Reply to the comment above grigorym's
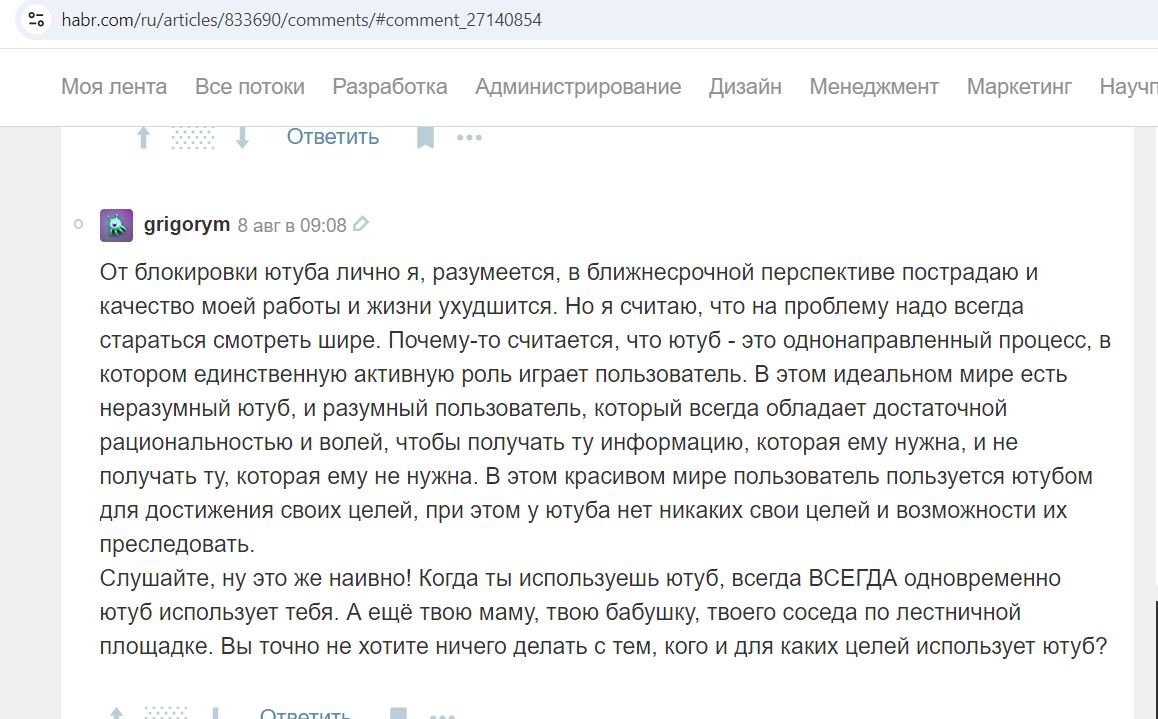 click(332, 137)
